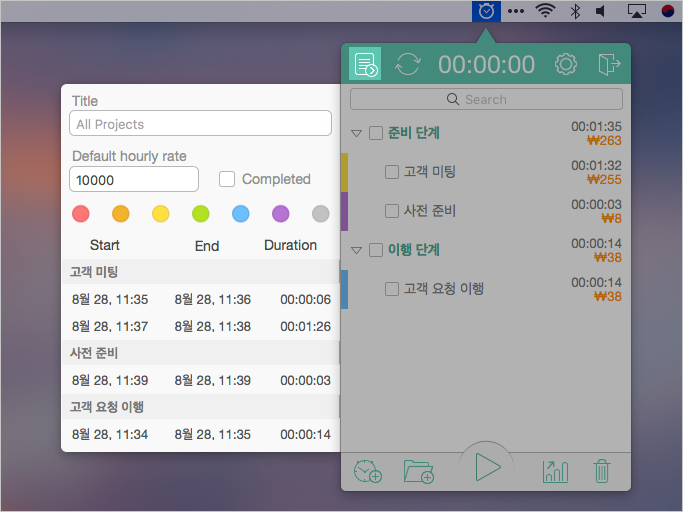Viewport: 683px width, 512px height.
Task: Select the 고객 미팅 group header row
Action: click(x=200, y=272)
